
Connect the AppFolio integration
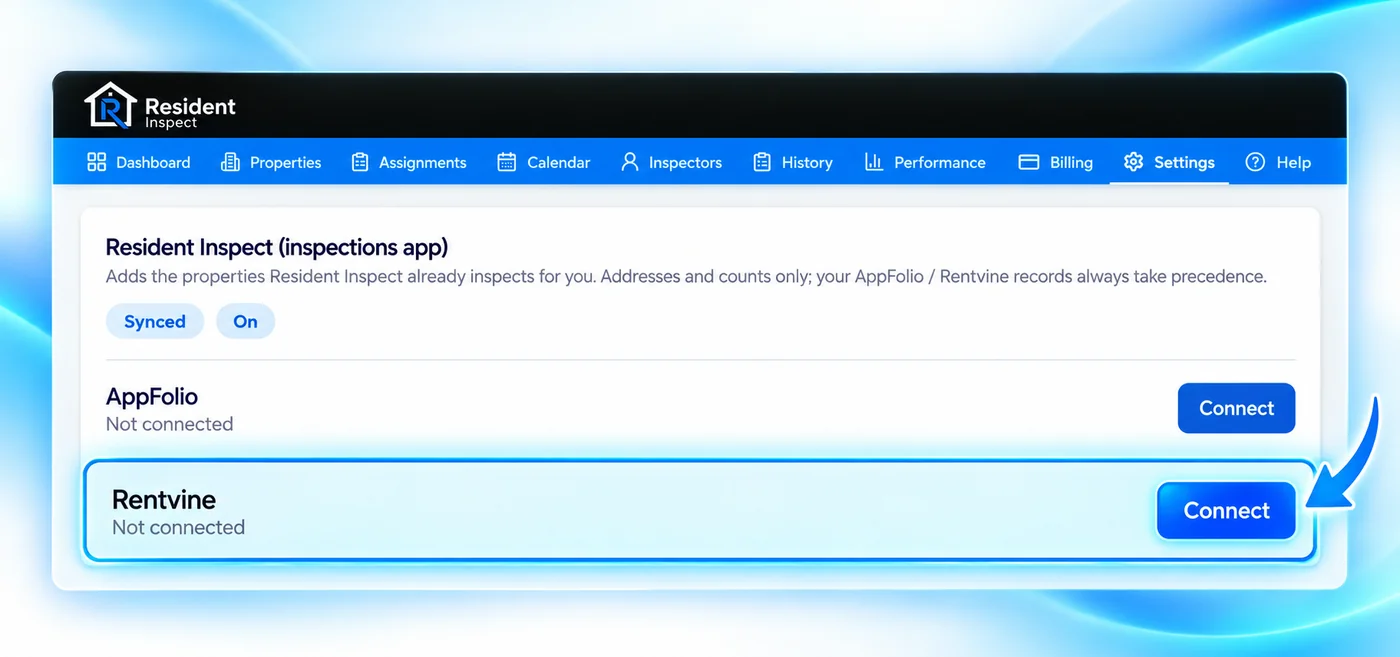click(1236, 408)
